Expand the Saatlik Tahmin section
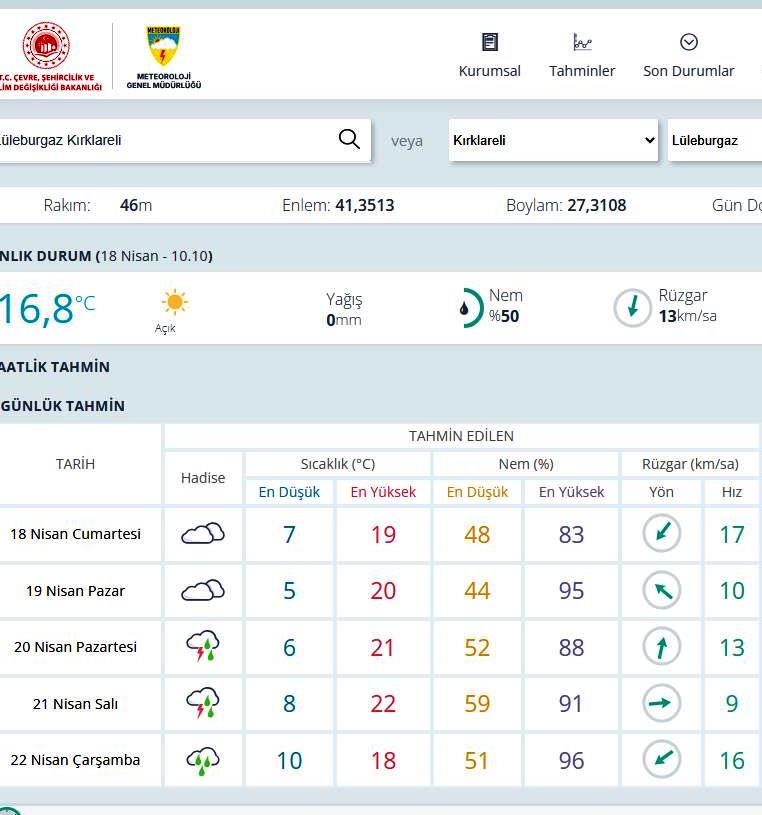This screenshot has width=762, height=815. (x=56, y=367)
